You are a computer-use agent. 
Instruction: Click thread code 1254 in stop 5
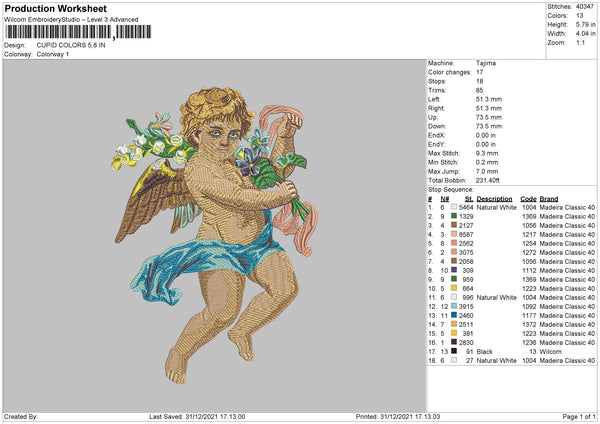coord(529,243)
